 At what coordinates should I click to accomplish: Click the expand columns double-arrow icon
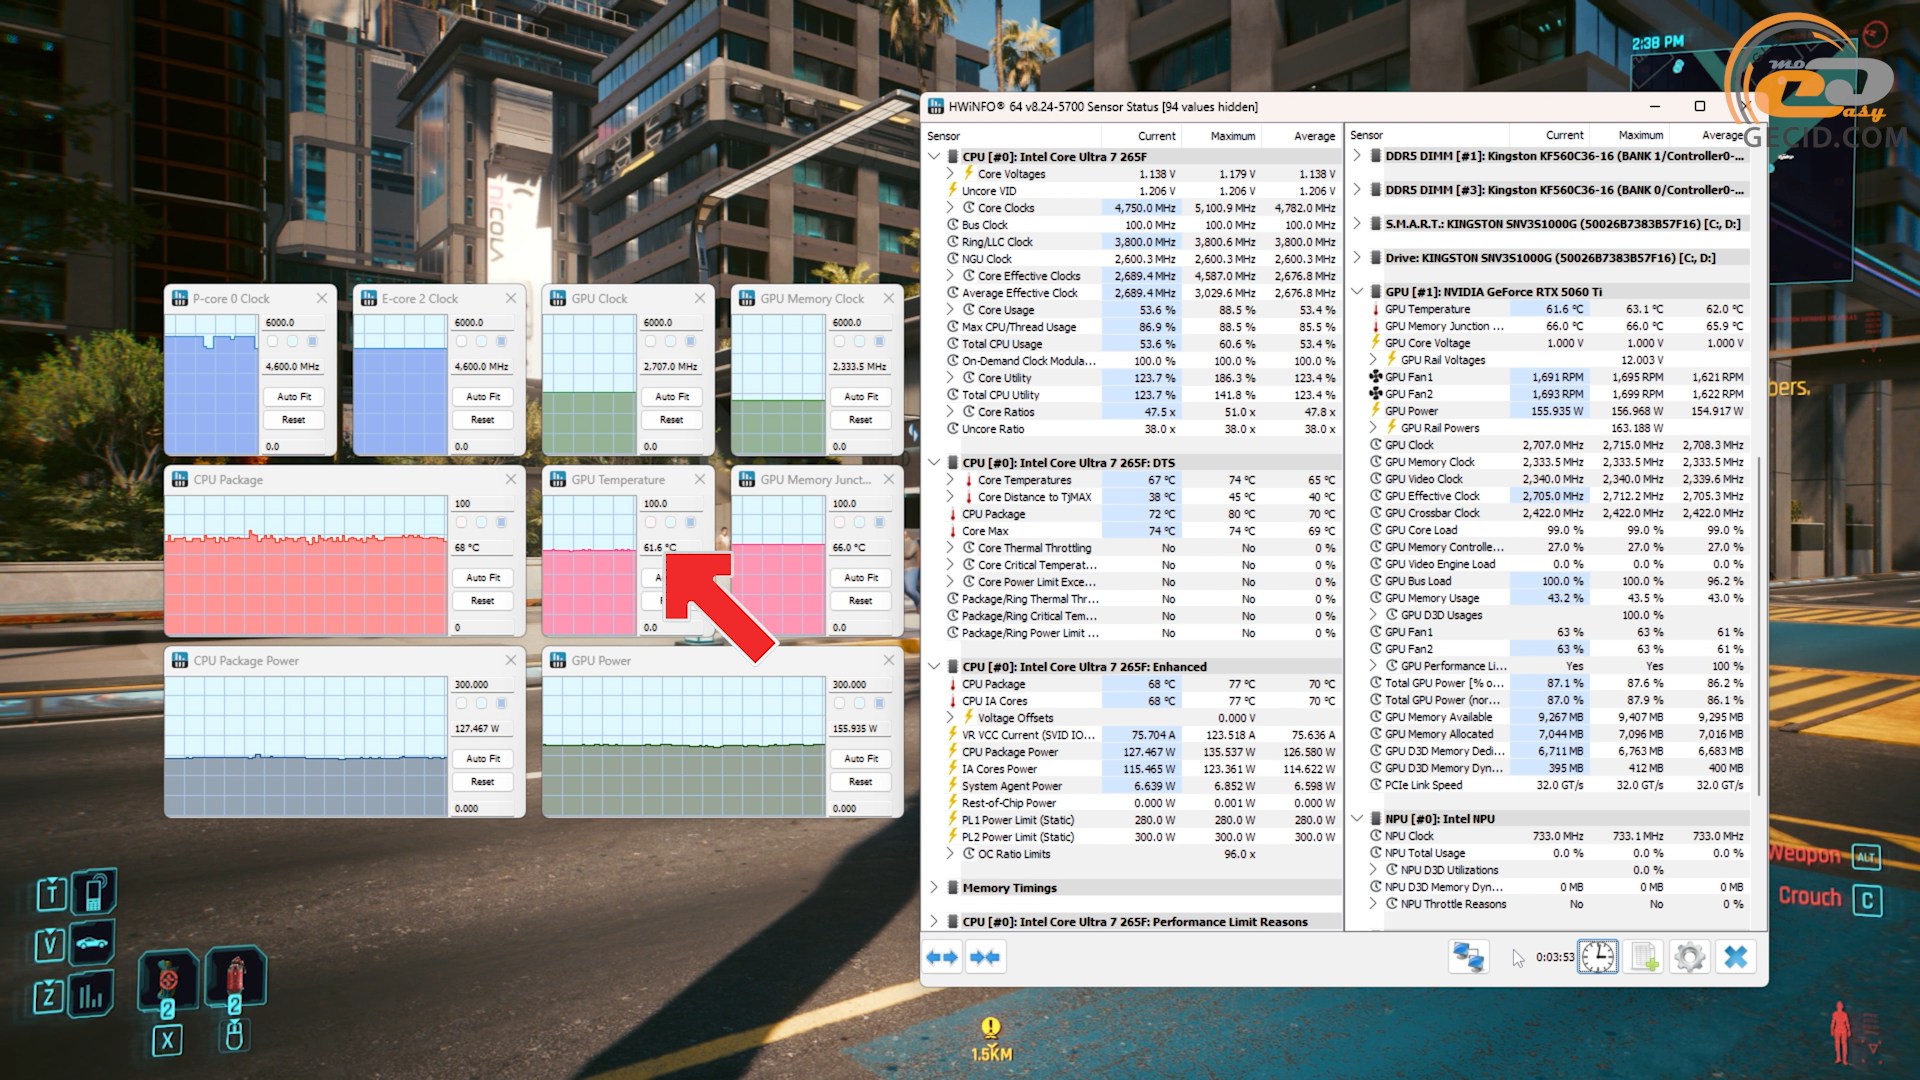942,958
